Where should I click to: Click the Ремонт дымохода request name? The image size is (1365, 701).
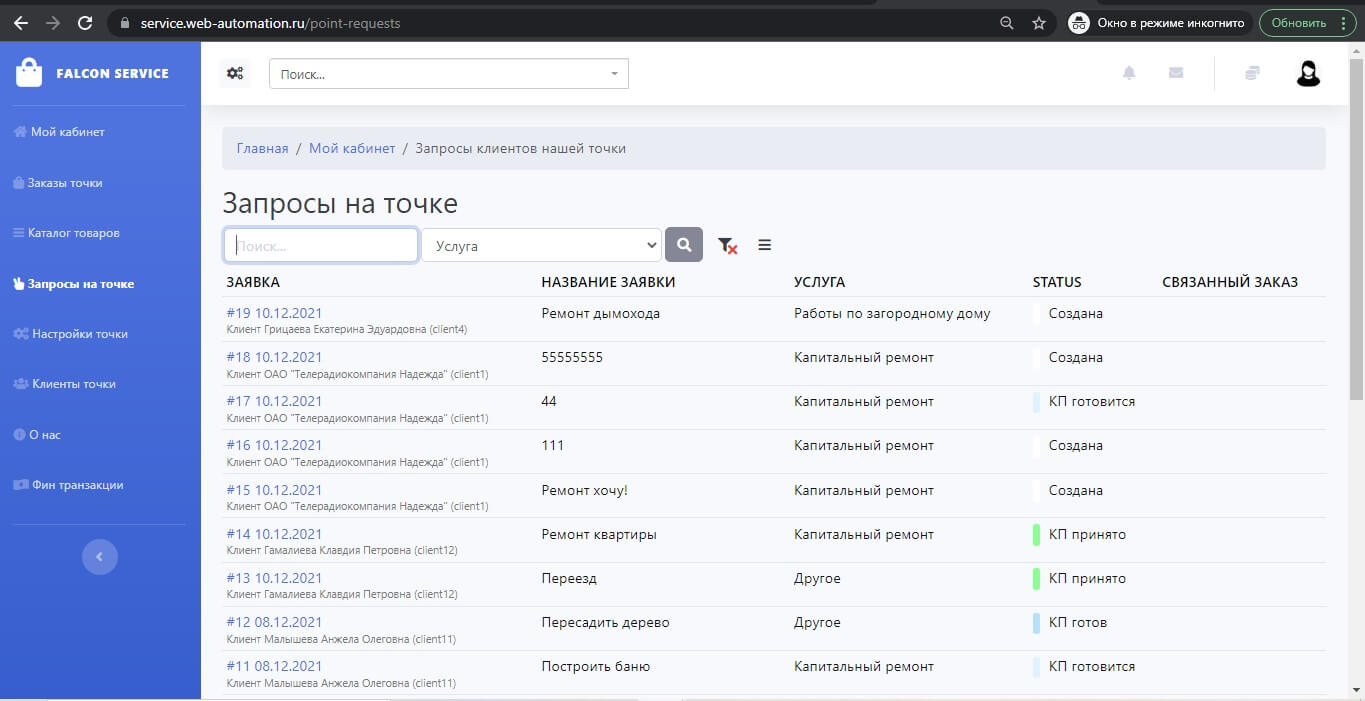(x=601, y=313)
